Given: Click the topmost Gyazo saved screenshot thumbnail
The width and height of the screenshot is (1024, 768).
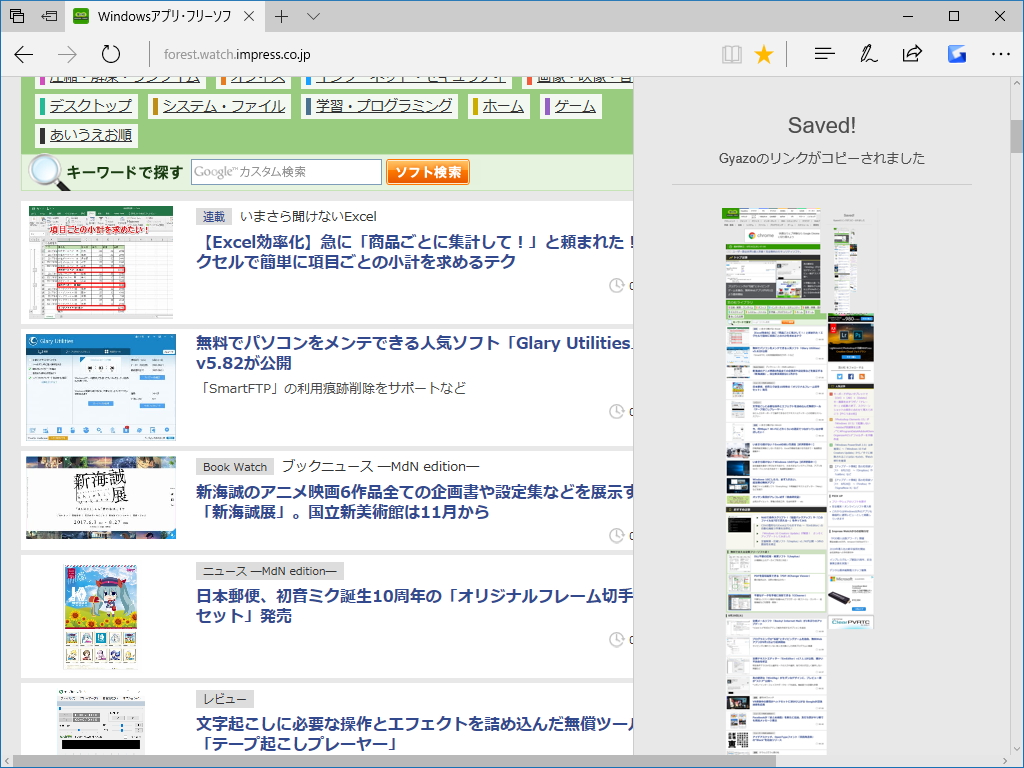Looking at the screenshot, I should click(x=772, y=249).
